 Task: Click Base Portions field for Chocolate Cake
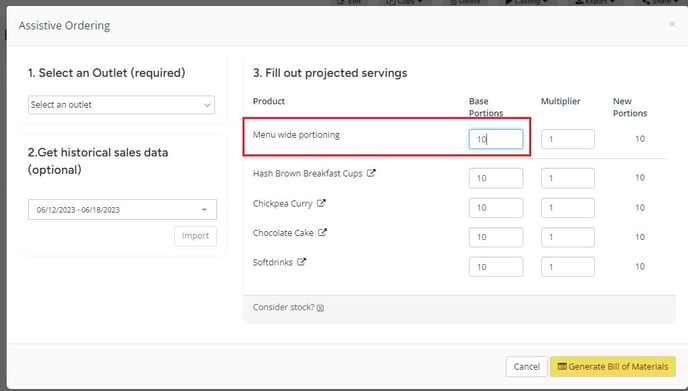click(496, 237)
